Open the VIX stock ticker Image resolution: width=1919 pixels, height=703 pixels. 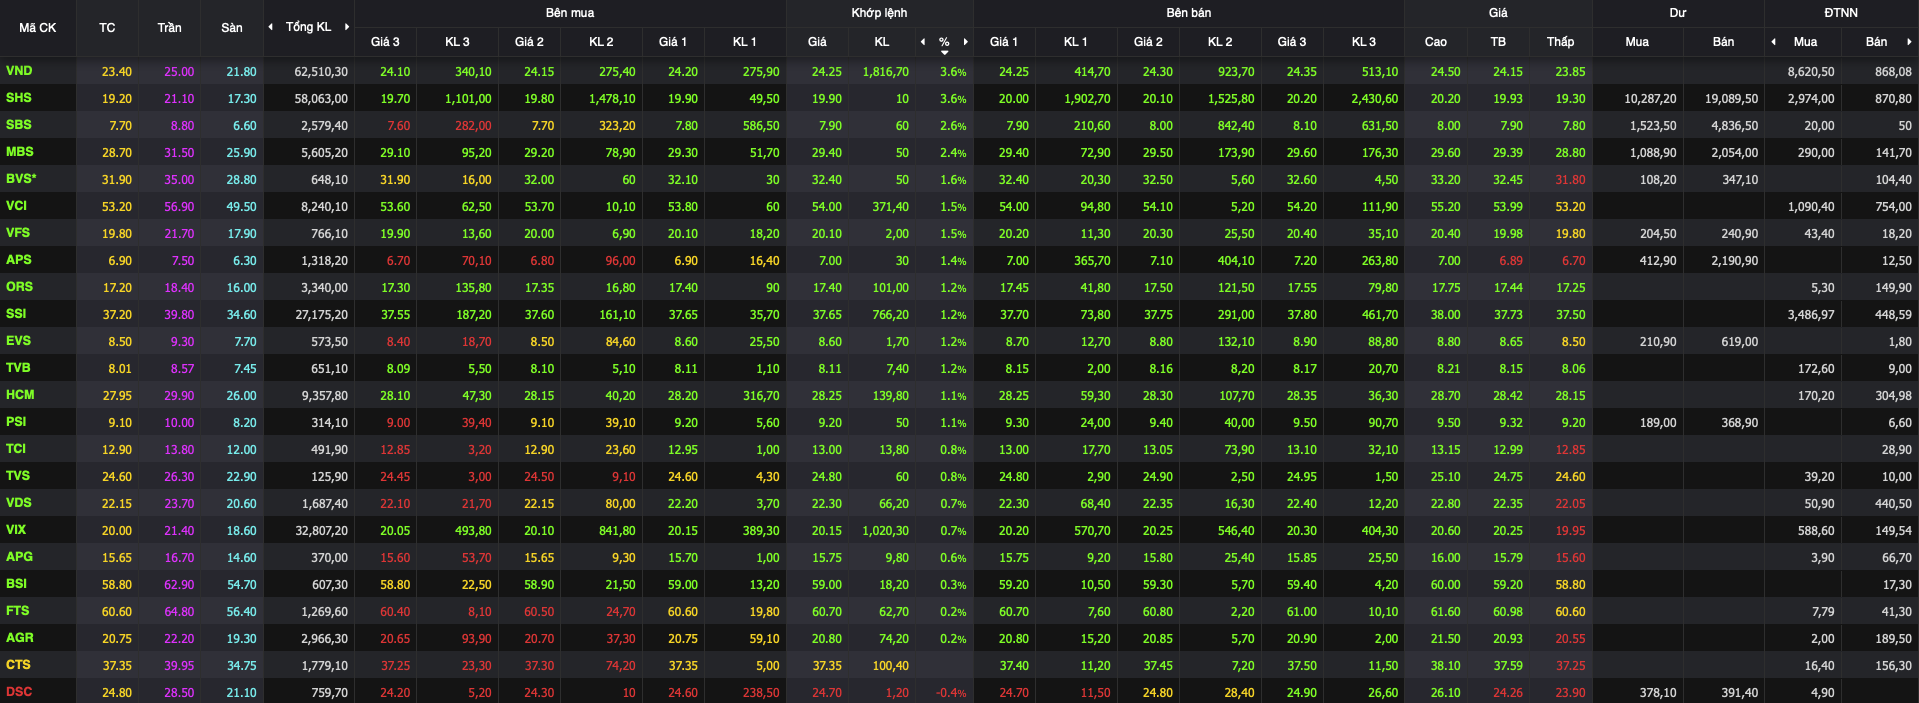click(x=16, y=530)
